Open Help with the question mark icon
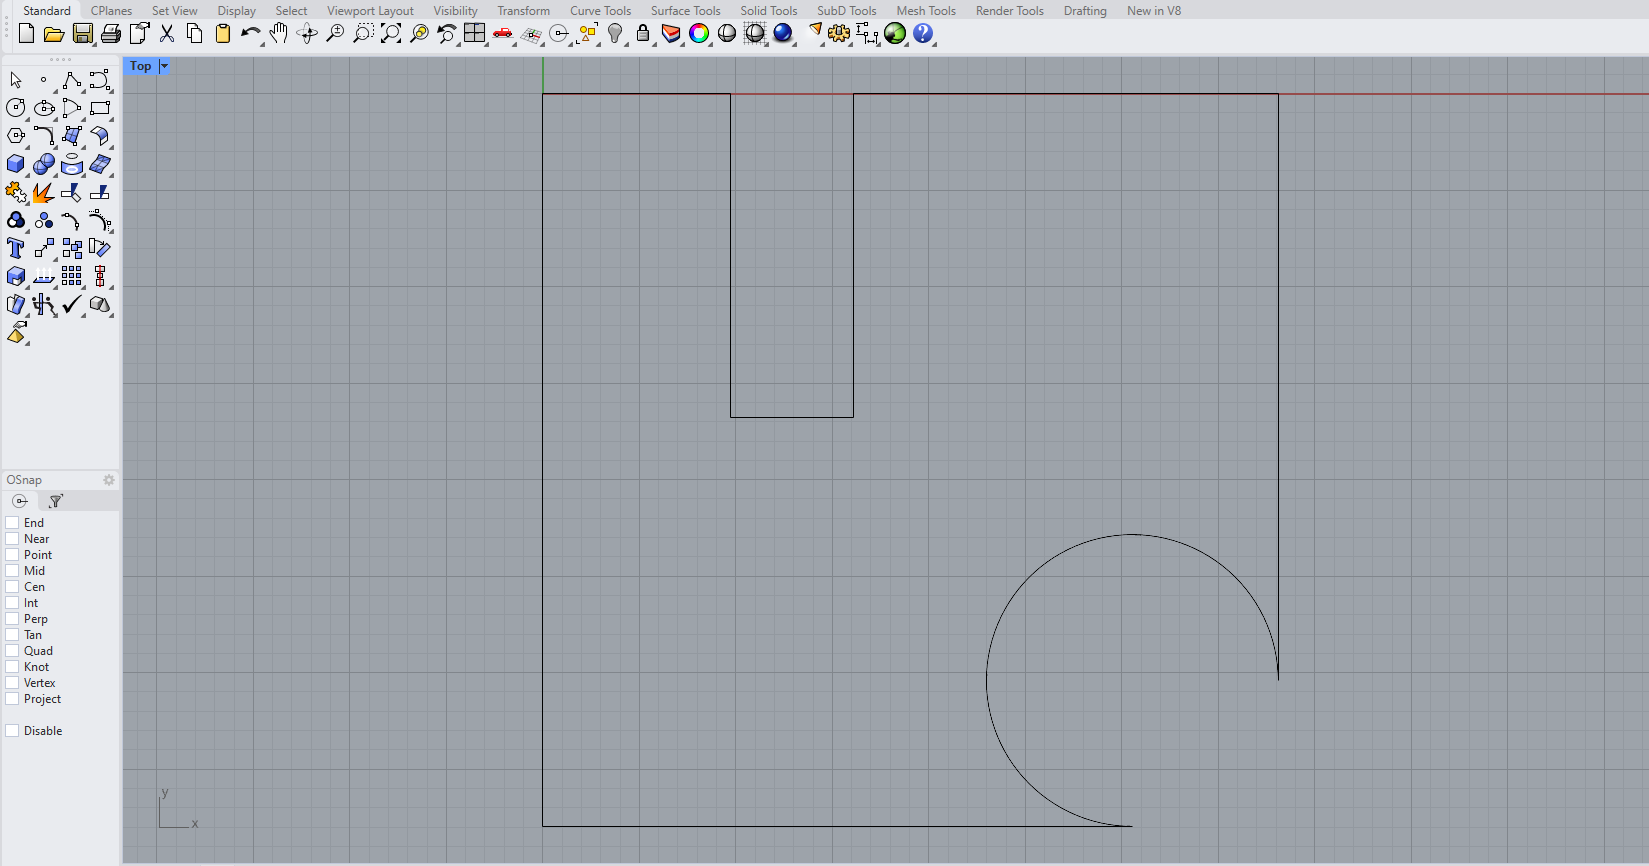 [x=923, y=34]
